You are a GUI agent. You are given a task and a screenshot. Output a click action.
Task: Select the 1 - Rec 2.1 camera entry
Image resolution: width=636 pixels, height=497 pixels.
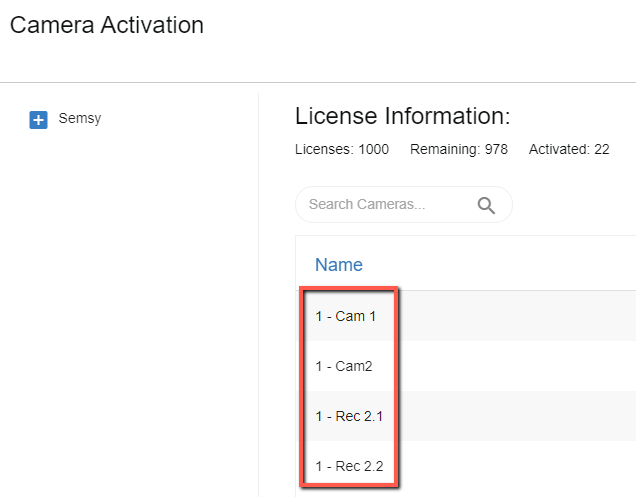tap(349, 416)
